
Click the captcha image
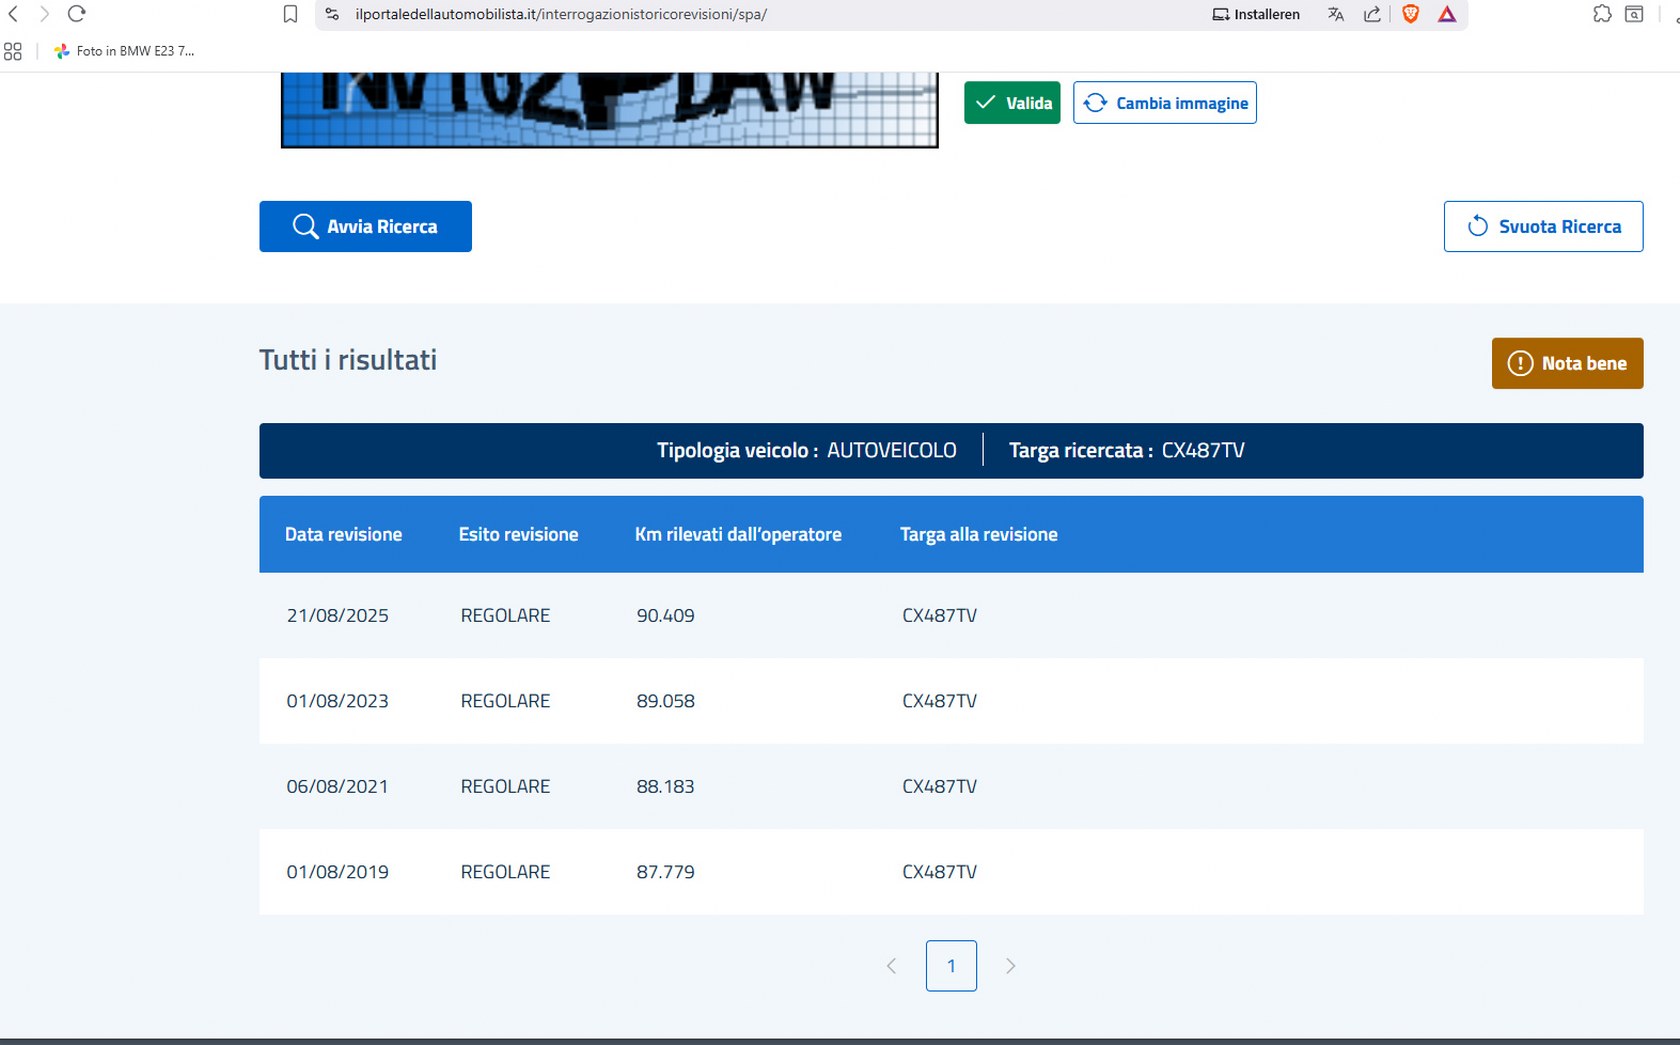(609, 110)
